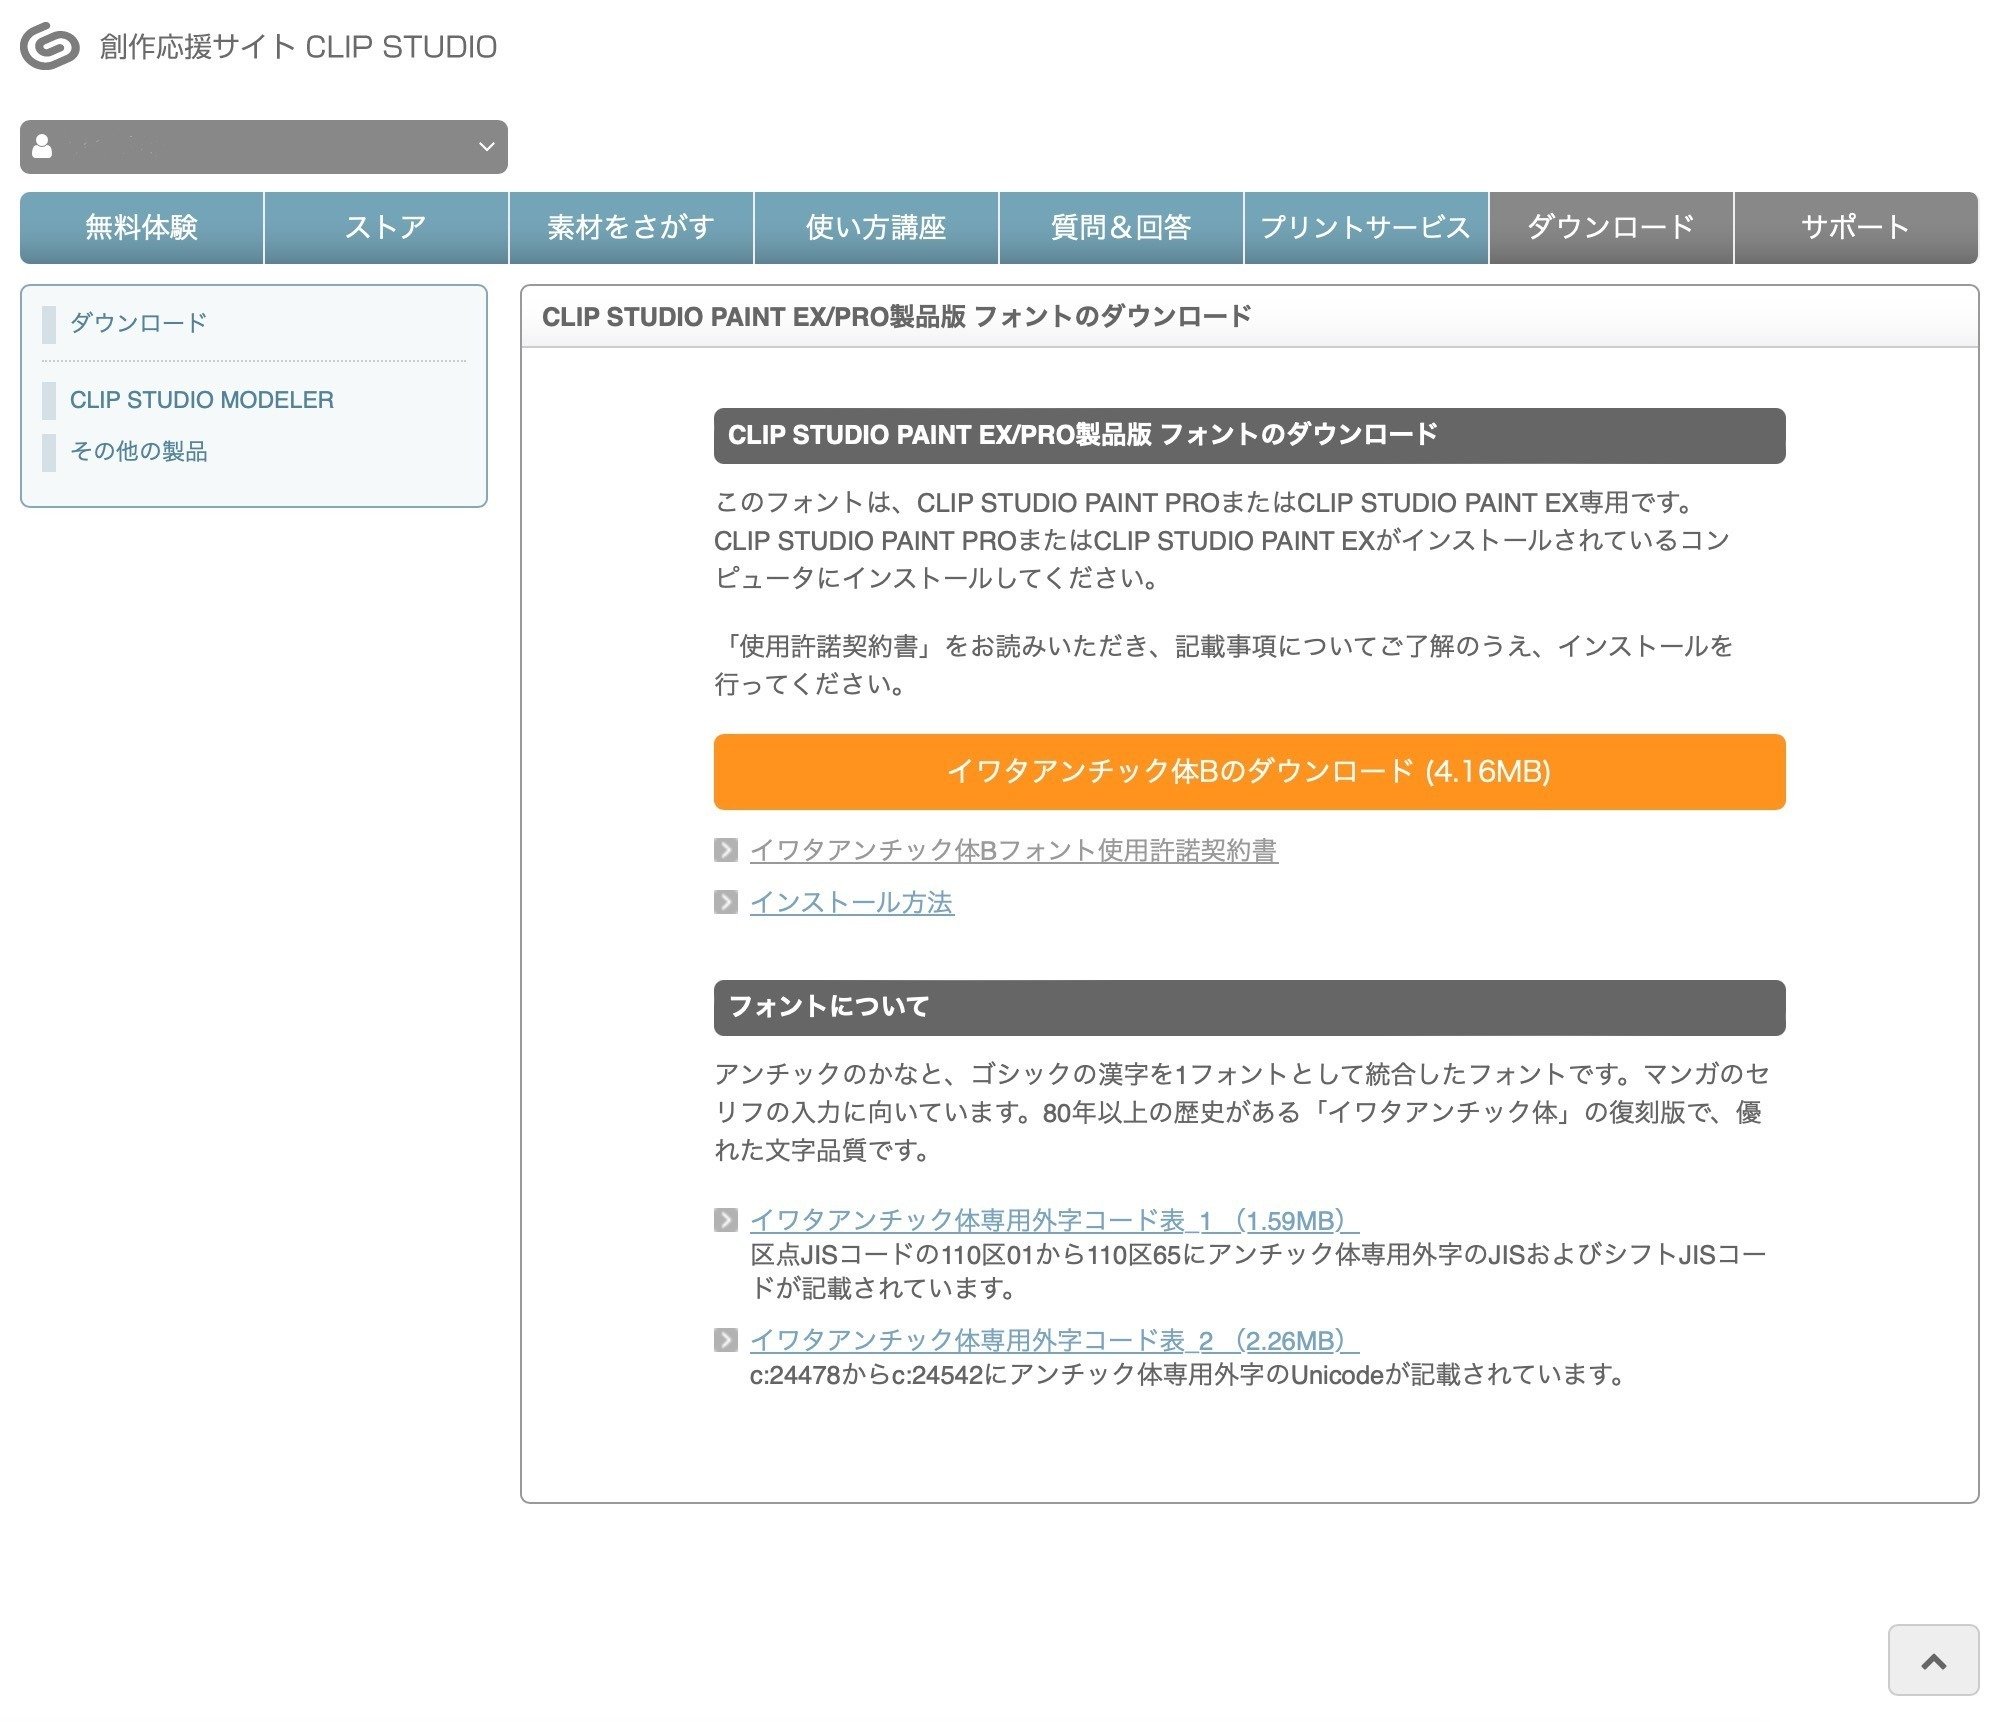Open the 素材をさがす tab
The image size is (2004, 1722).
point(631,228)
